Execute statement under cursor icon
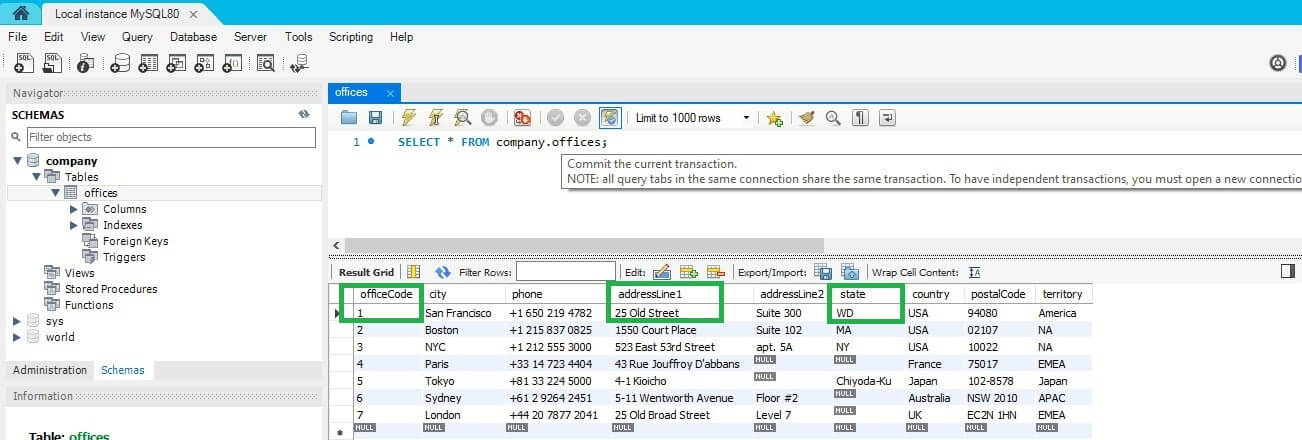This screenshot has width=1302, height=440. tap(435, 118)
